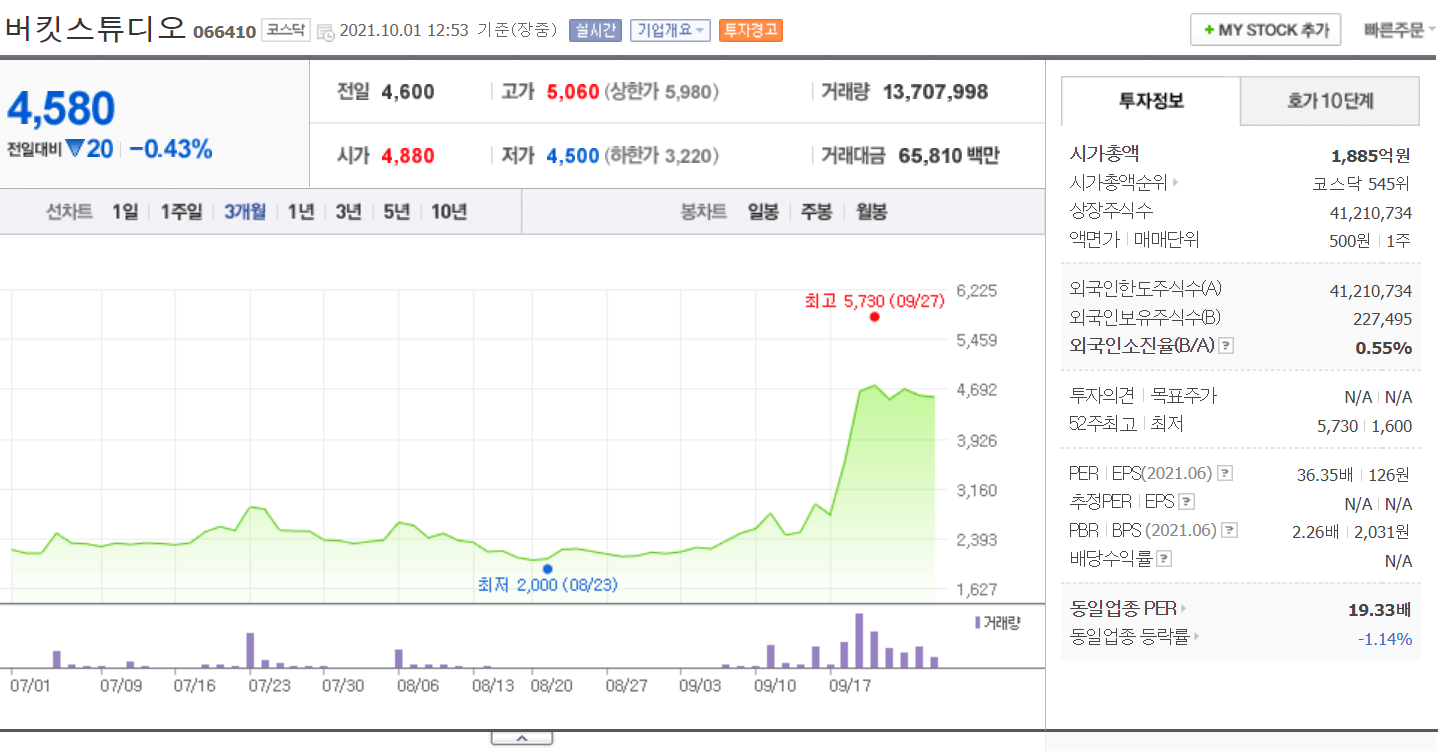Click the current price 4,580

[61, 109]
